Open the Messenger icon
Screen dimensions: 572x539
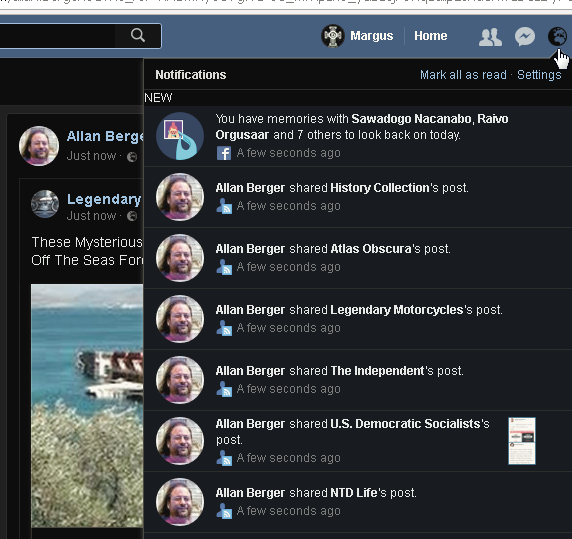coord(525,36)
